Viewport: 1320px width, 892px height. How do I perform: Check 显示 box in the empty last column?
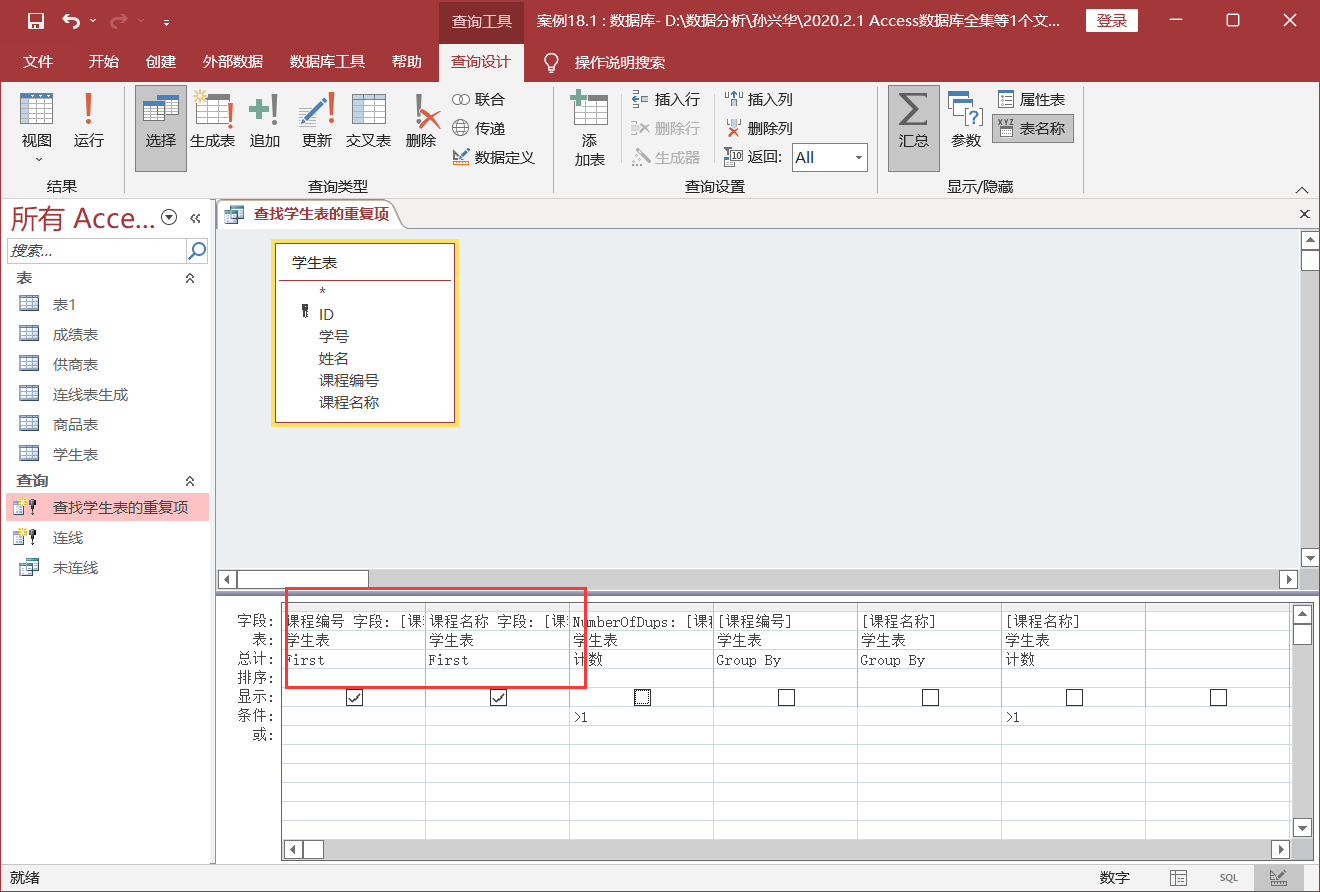1218,698
